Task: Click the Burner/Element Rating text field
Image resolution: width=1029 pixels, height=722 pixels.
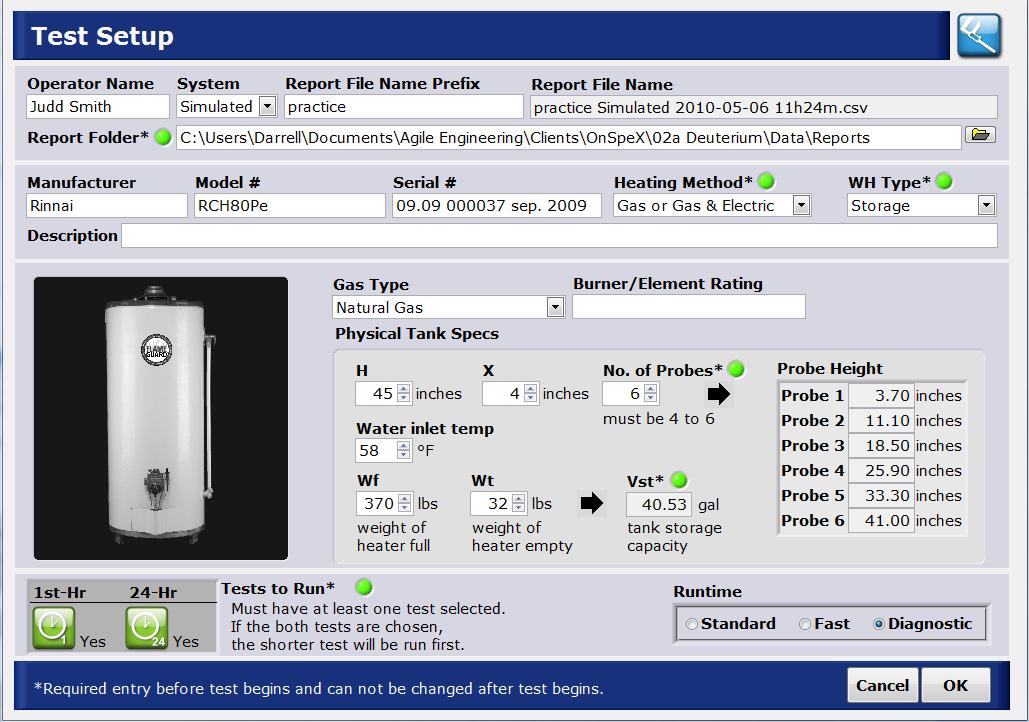Action: 688,307
